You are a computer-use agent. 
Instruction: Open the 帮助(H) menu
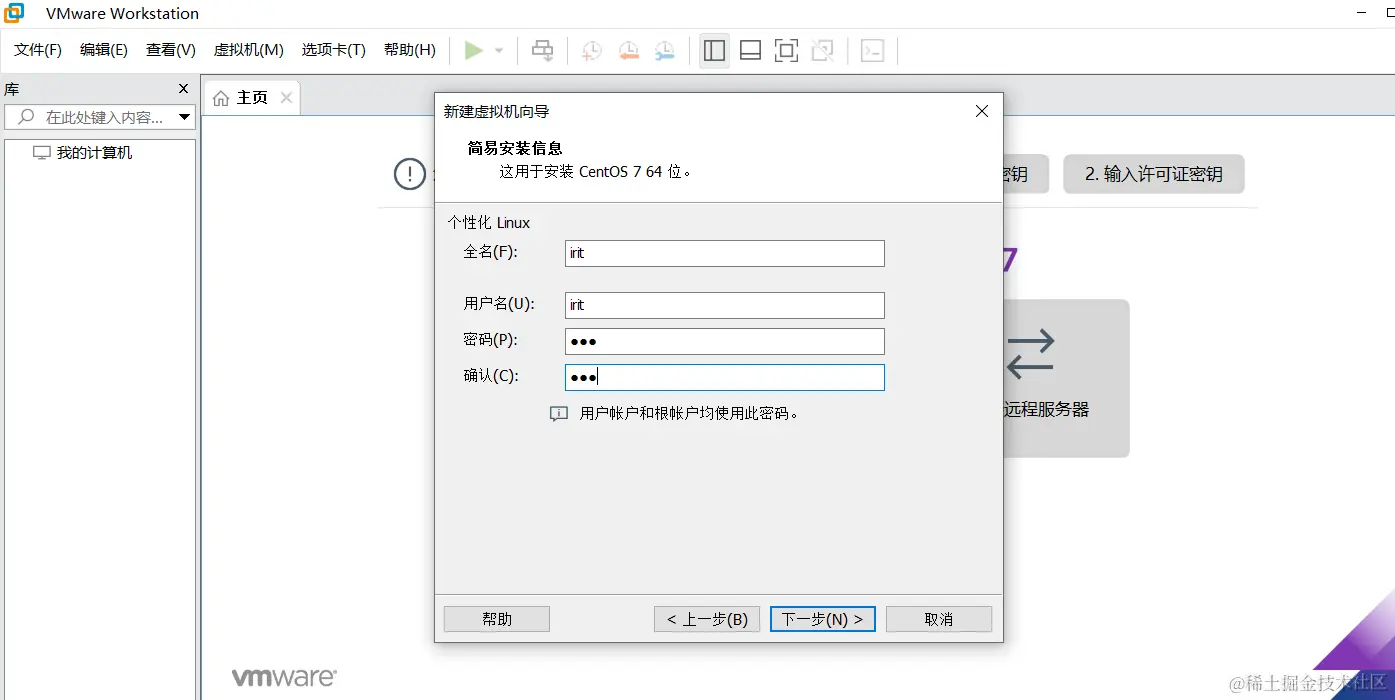(x=410, y=50)
